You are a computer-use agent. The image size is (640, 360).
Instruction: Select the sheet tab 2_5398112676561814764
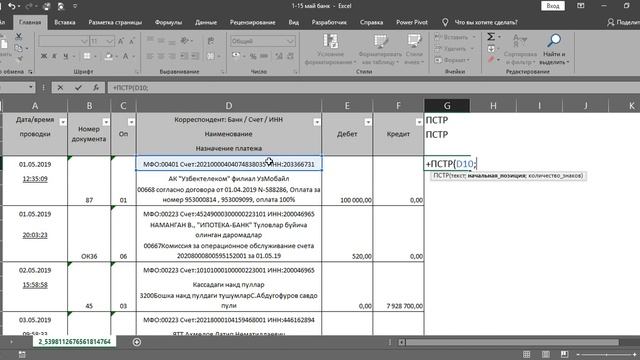click(x=74, y=342)
